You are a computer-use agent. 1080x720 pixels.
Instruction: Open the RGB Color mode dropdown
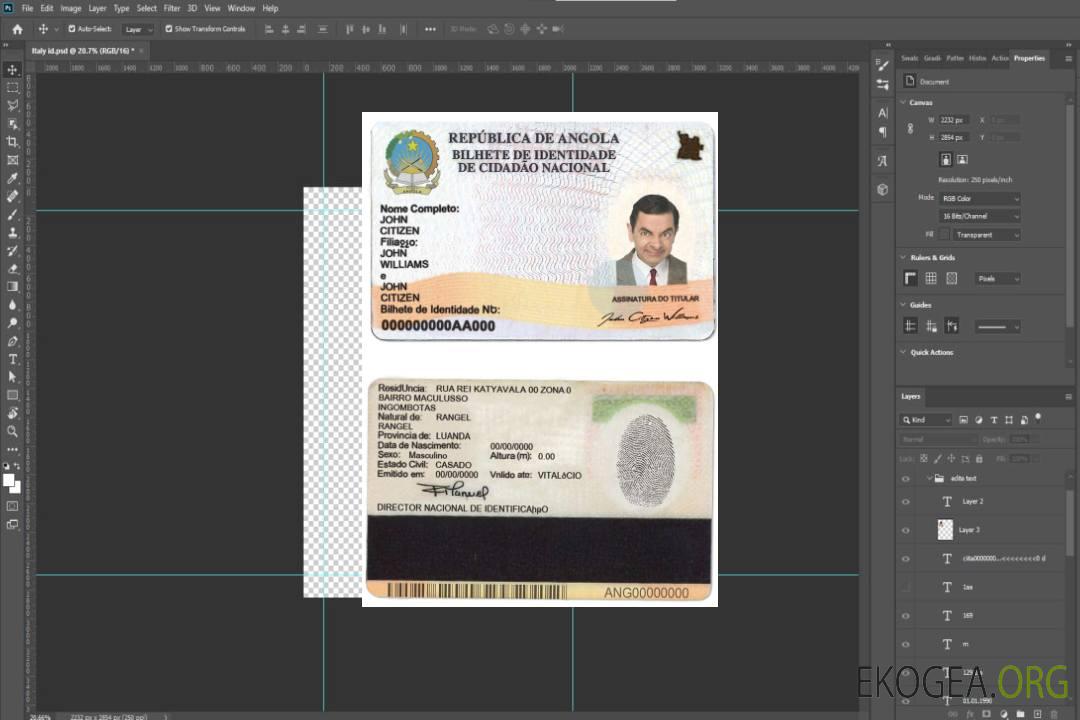pos(979,198)
